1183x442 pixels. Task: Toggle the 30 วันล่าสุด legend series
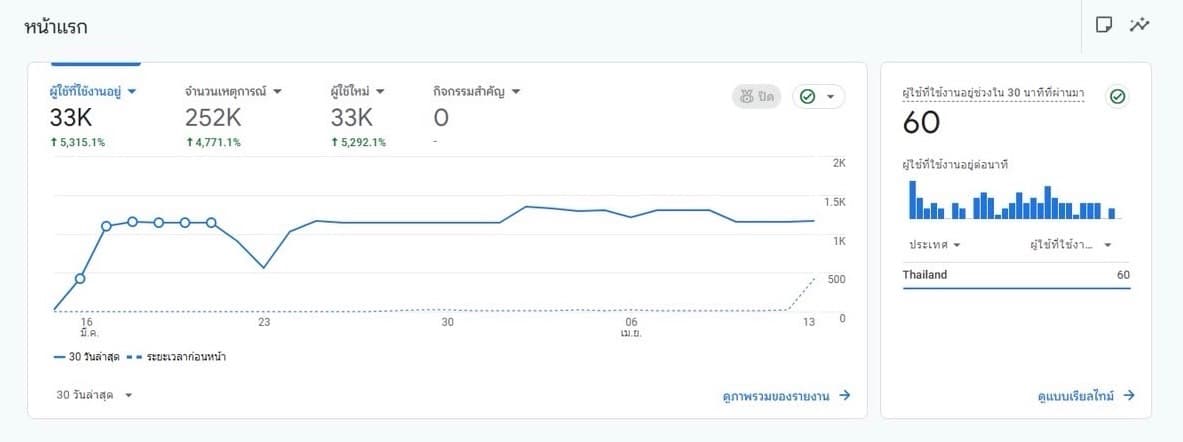(x=90, y=357)
